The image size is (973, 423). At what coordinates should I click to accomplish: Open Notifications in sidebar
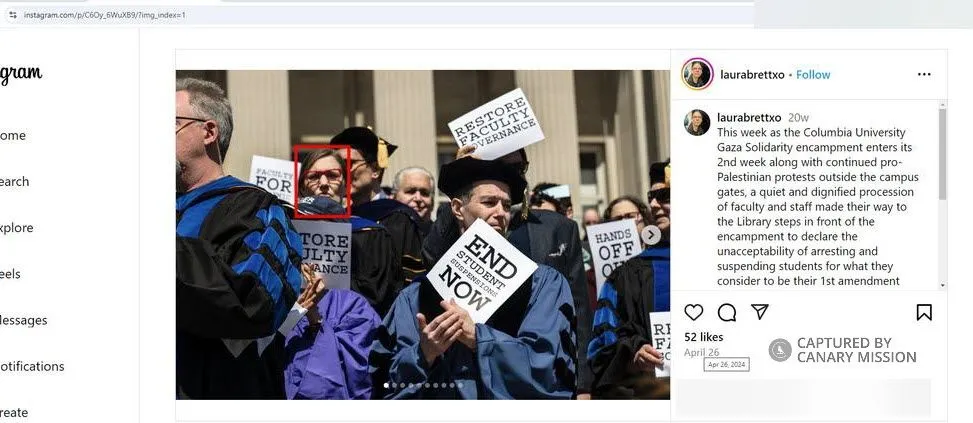point(32,366)
